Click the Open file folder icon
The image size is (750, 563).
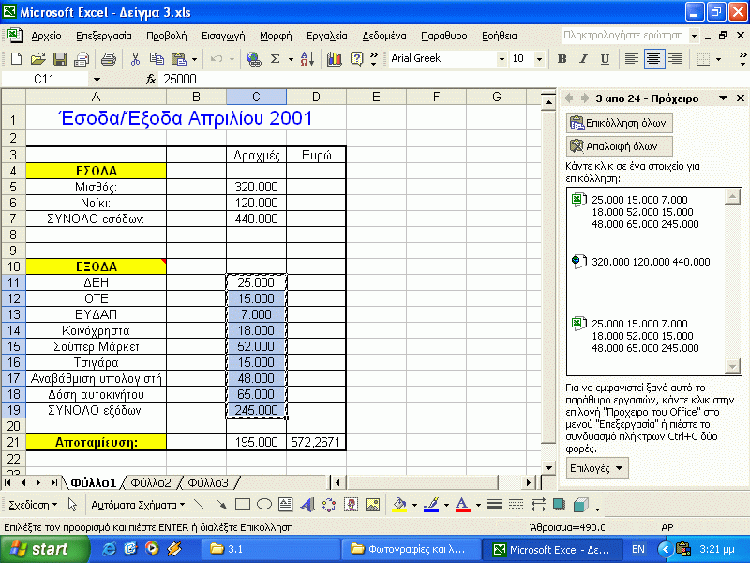click(x=37, y=59)
